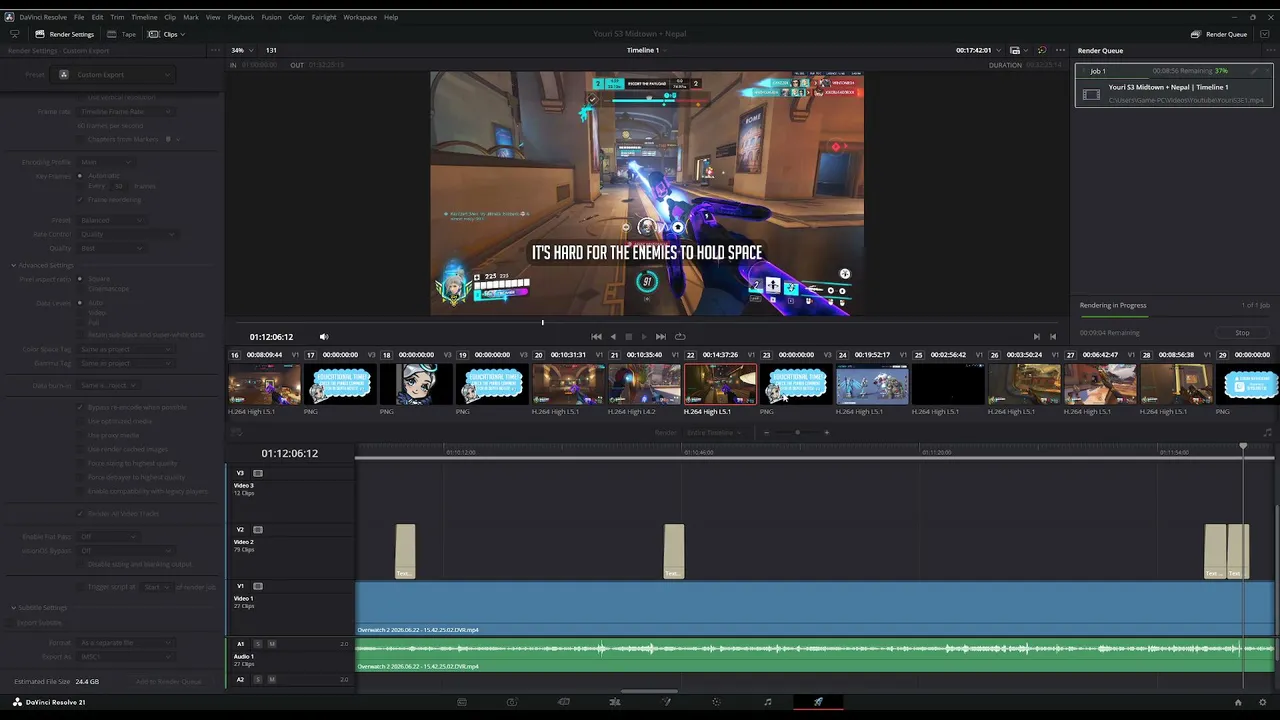Mute audio track A1
1280x720 pixels.
tap(272, 644)
